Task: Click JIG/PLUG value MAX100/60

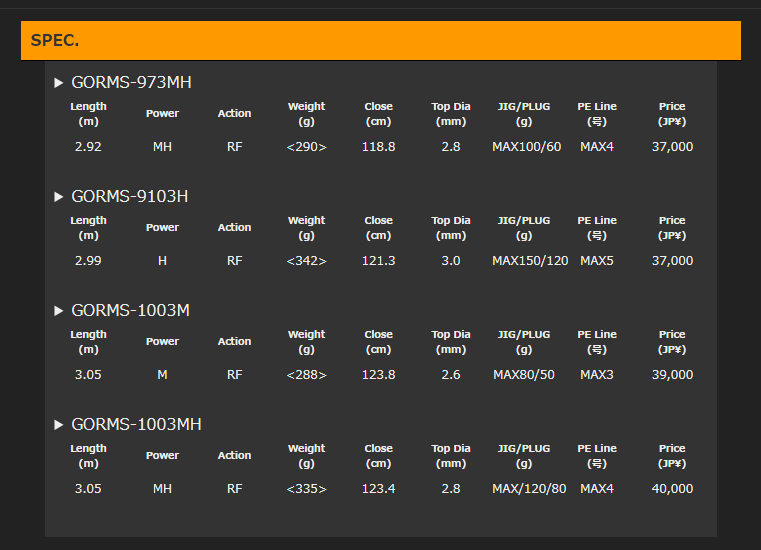Action: [527, 147]
